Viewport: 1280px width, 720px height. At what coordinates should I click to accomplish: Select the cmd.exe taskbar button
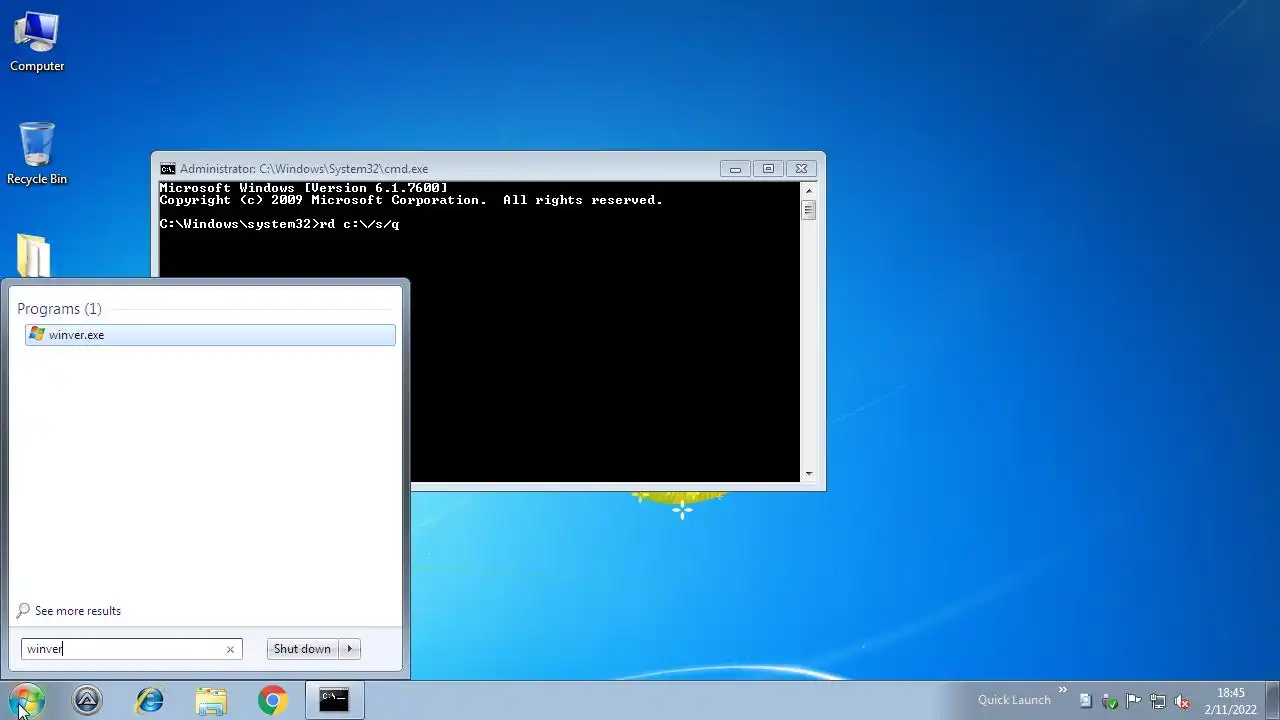click(334, 701)
